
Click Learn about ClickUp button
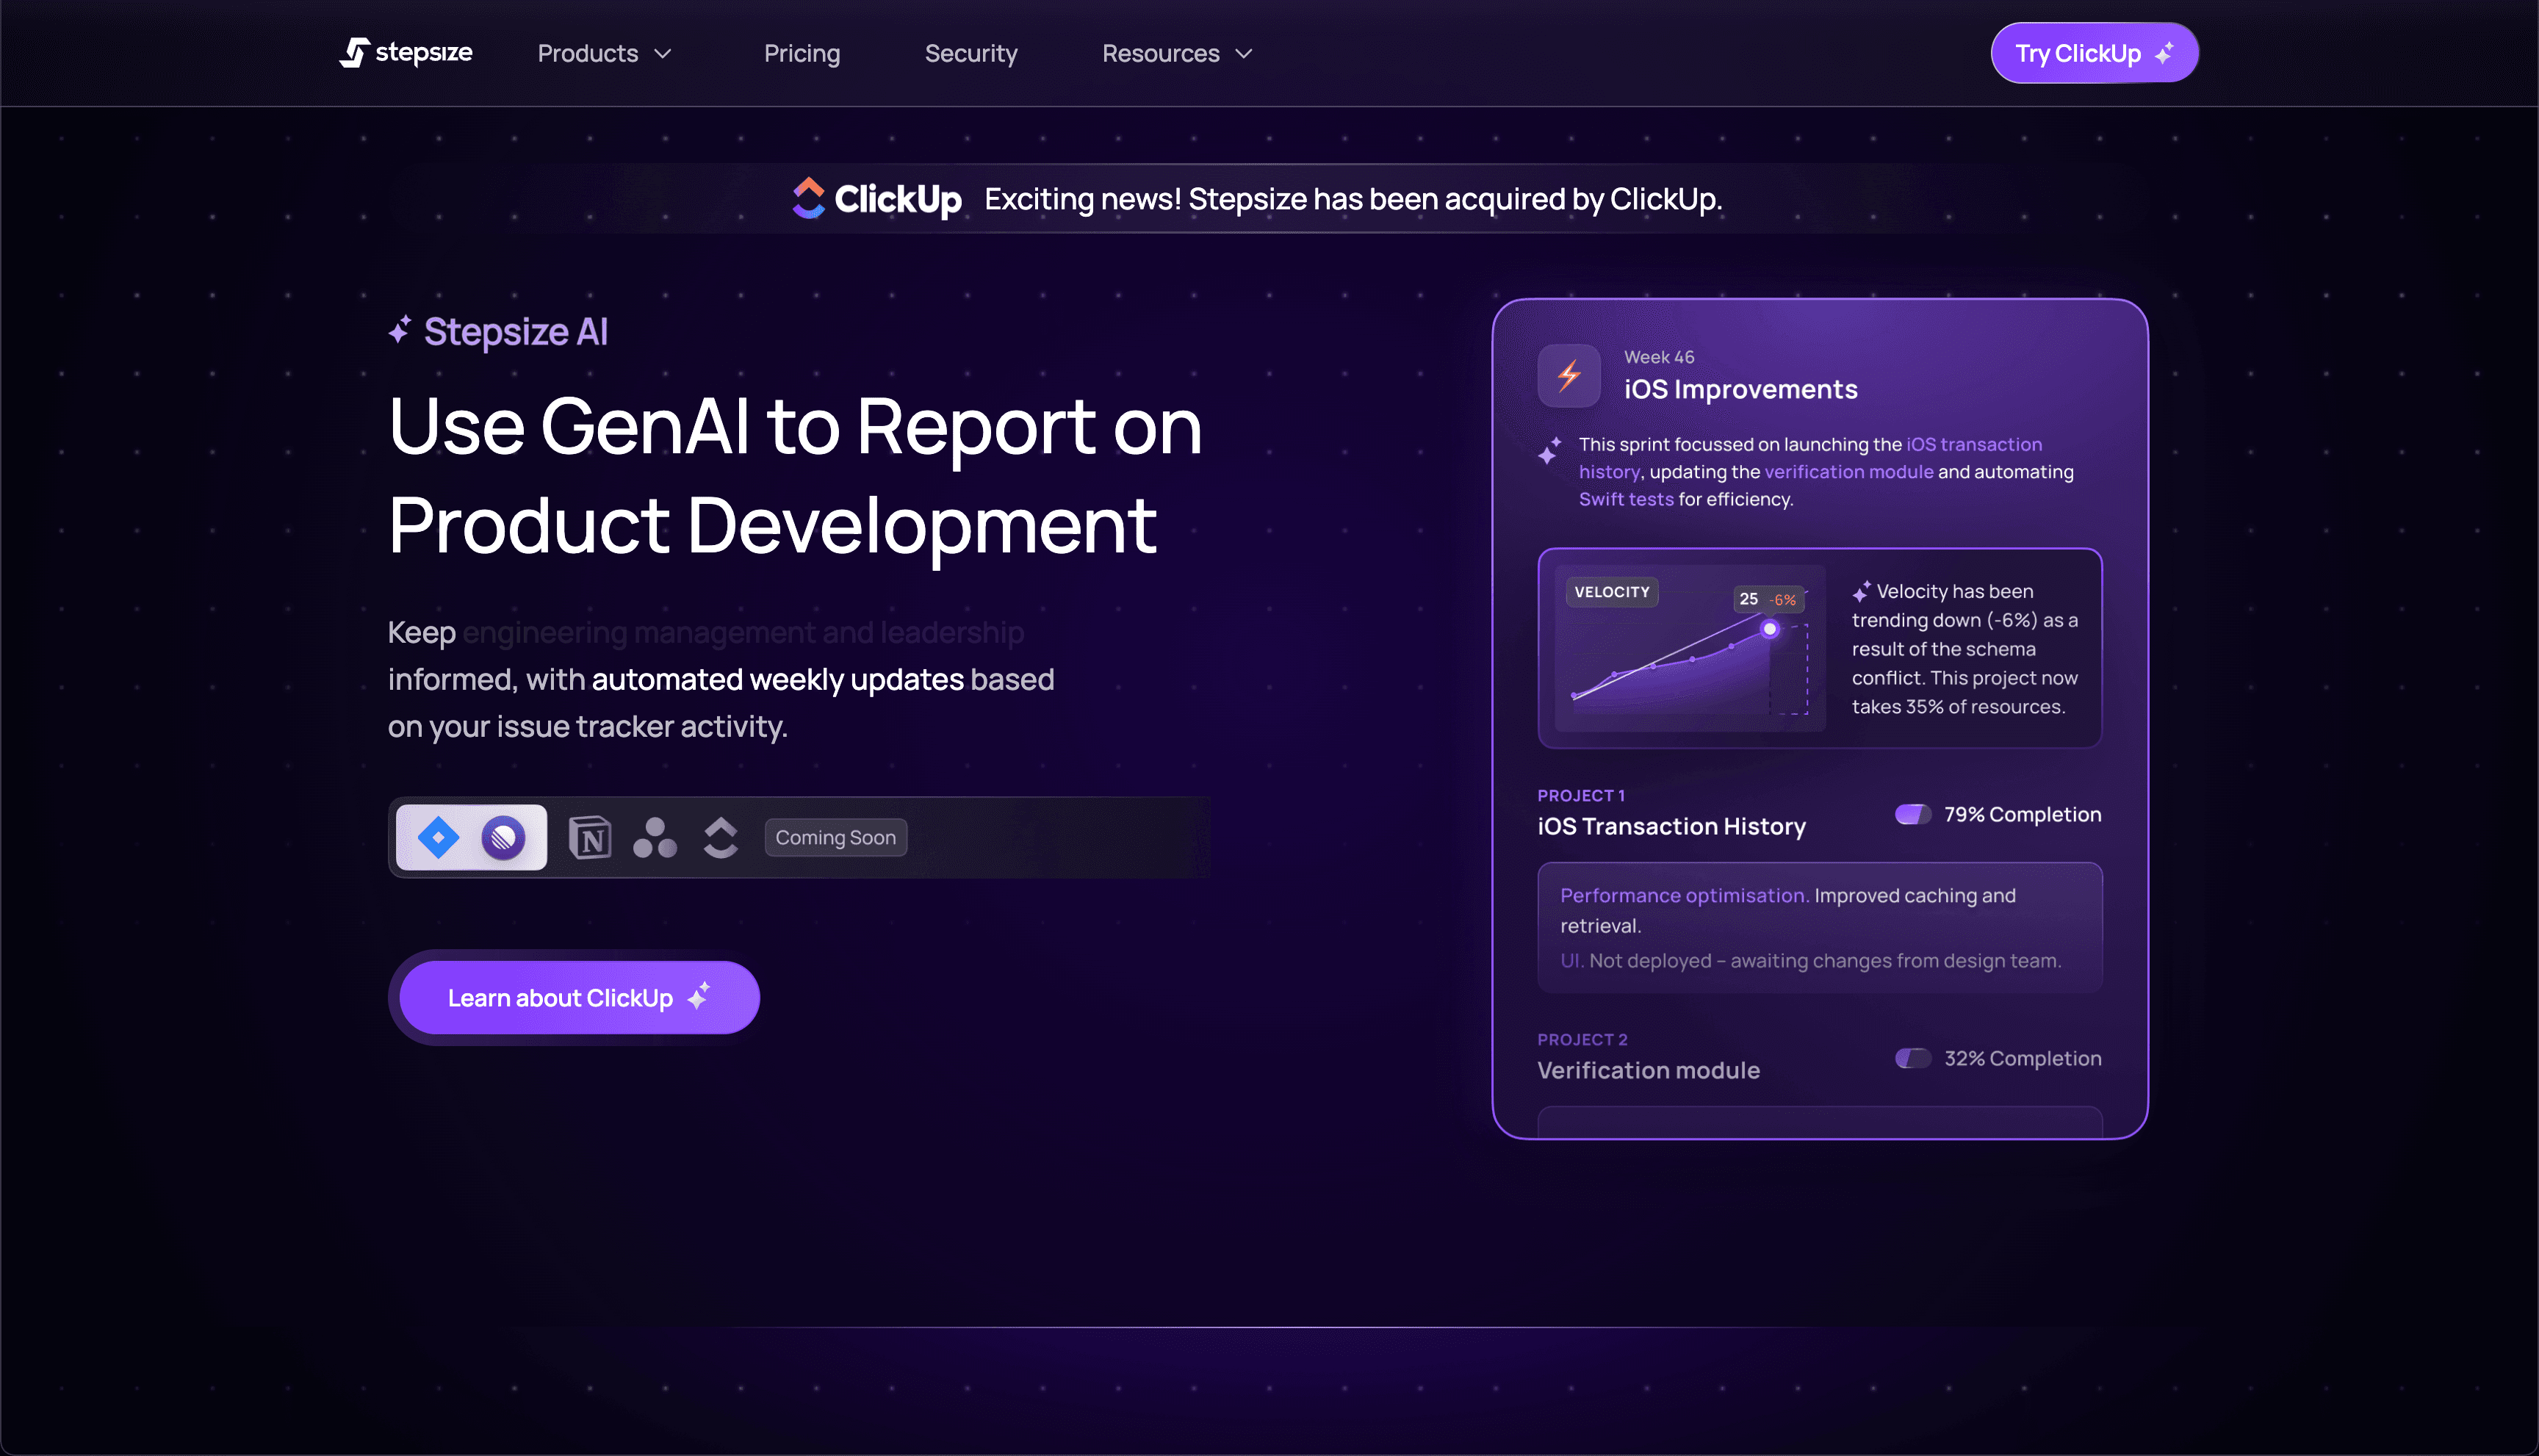point(578,997)
